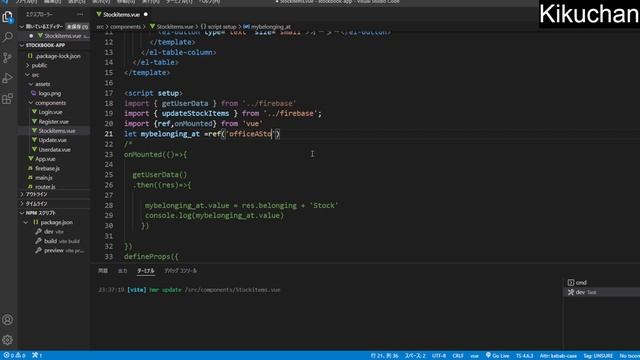Open the Explorer view in activity bar

pyautogui.click(x=7, y=17)
